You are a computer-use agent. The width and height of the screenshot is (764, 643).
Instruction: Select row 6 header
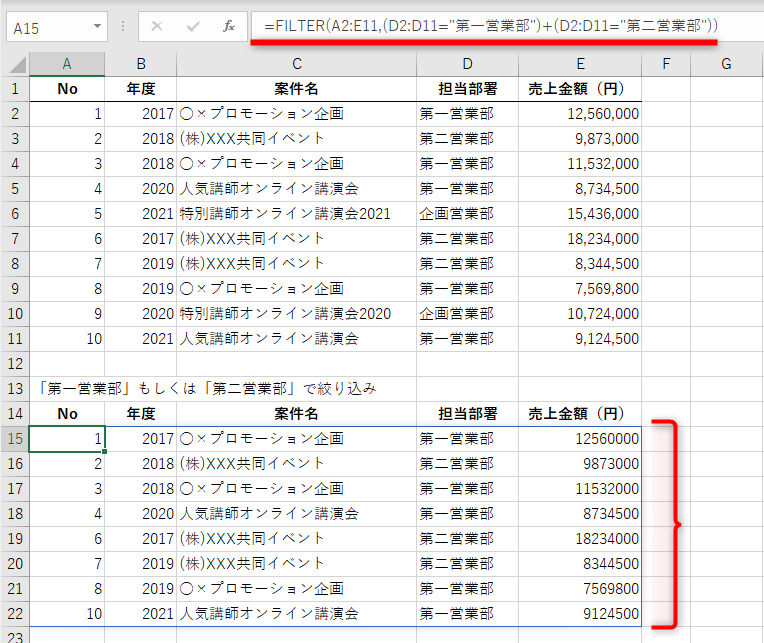coord(15,214)
